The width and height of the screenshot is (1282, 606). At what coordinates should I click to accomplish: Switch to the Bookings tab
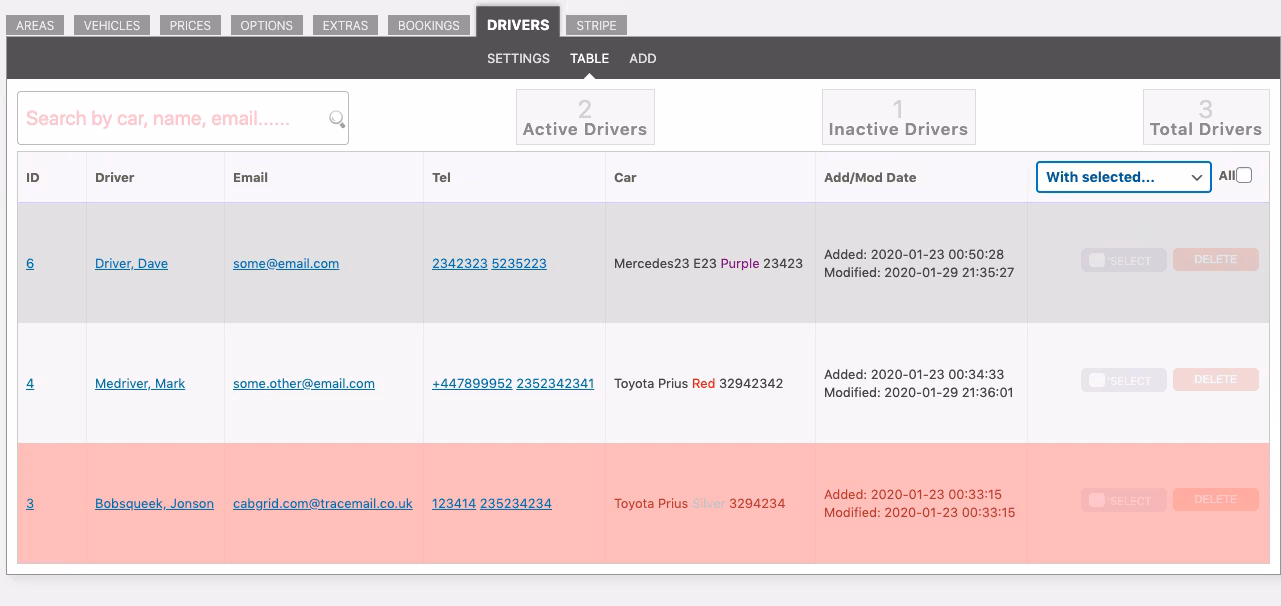click(429, 25)
